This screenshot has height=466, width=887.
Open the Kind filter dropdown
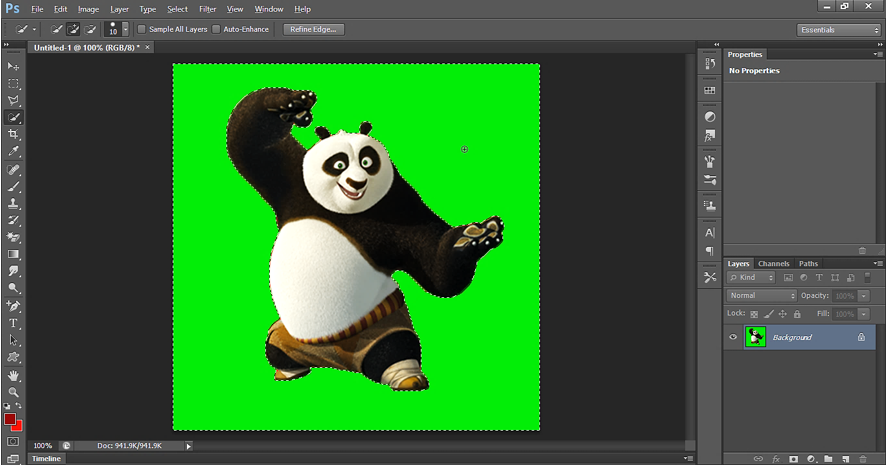(751, 278)
